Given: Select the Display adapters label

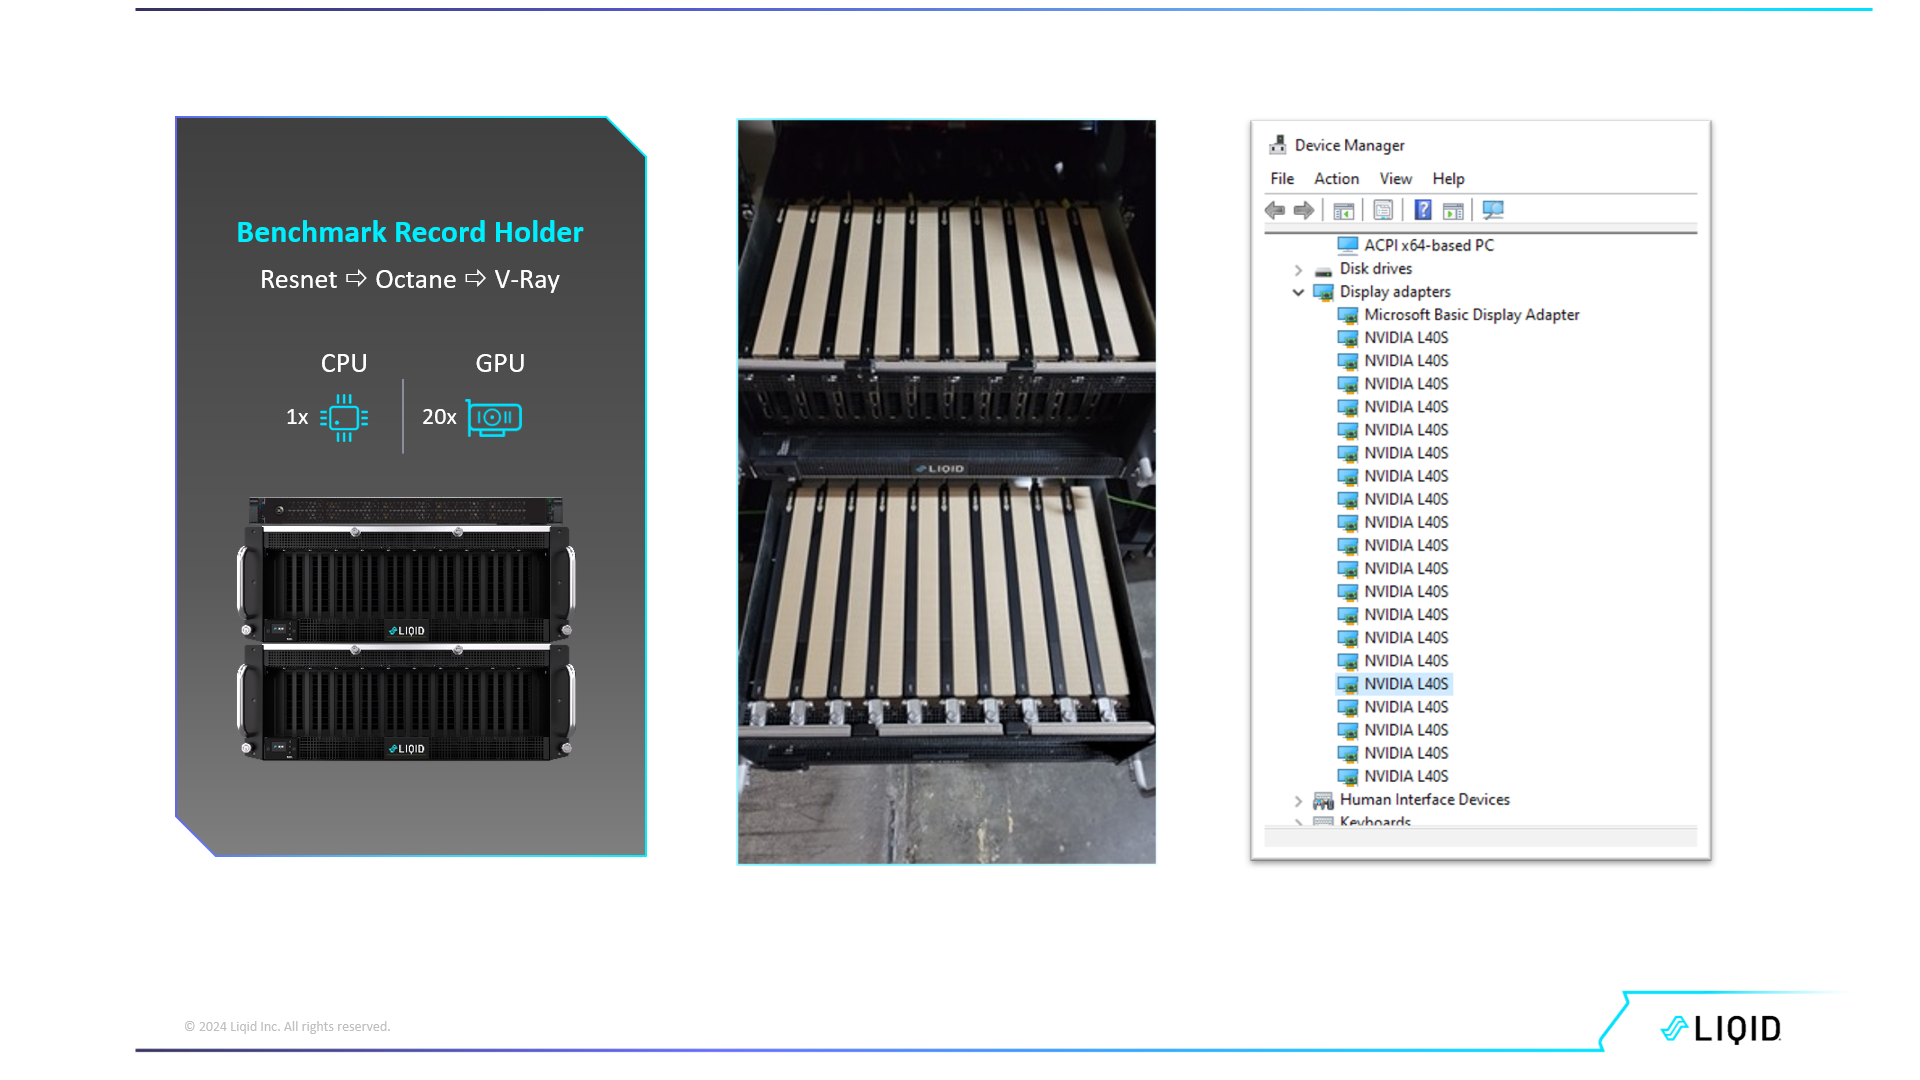Looking at the screenshot, I should (x=1395, y=291).
